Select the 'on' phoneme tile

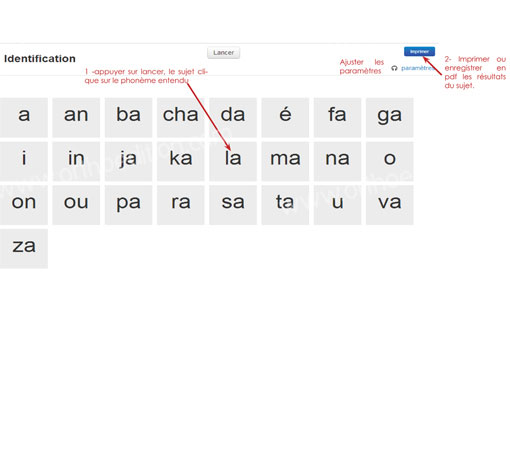(24, 205)
